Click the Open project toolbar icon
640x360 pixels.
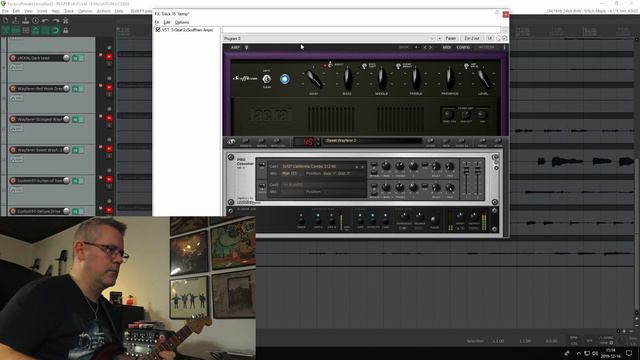[x=16, y=20]
